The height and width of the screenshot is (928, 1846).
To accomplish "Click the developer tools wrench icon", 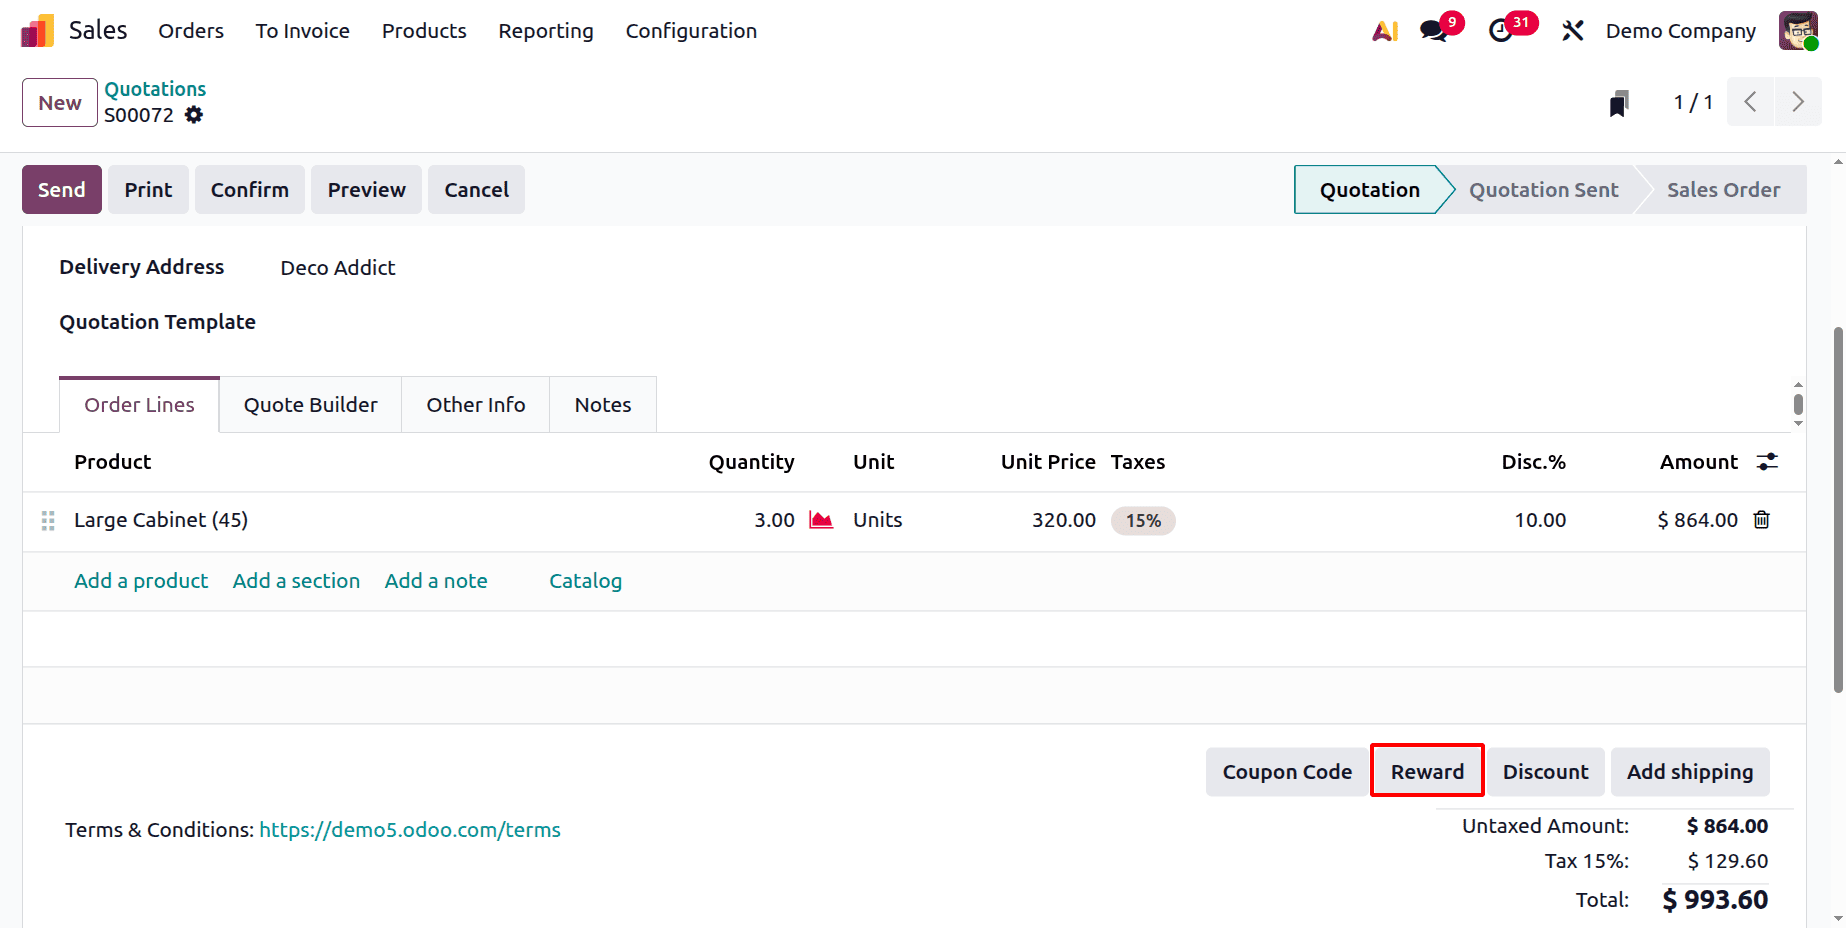I will click(x=1572, y=31).
